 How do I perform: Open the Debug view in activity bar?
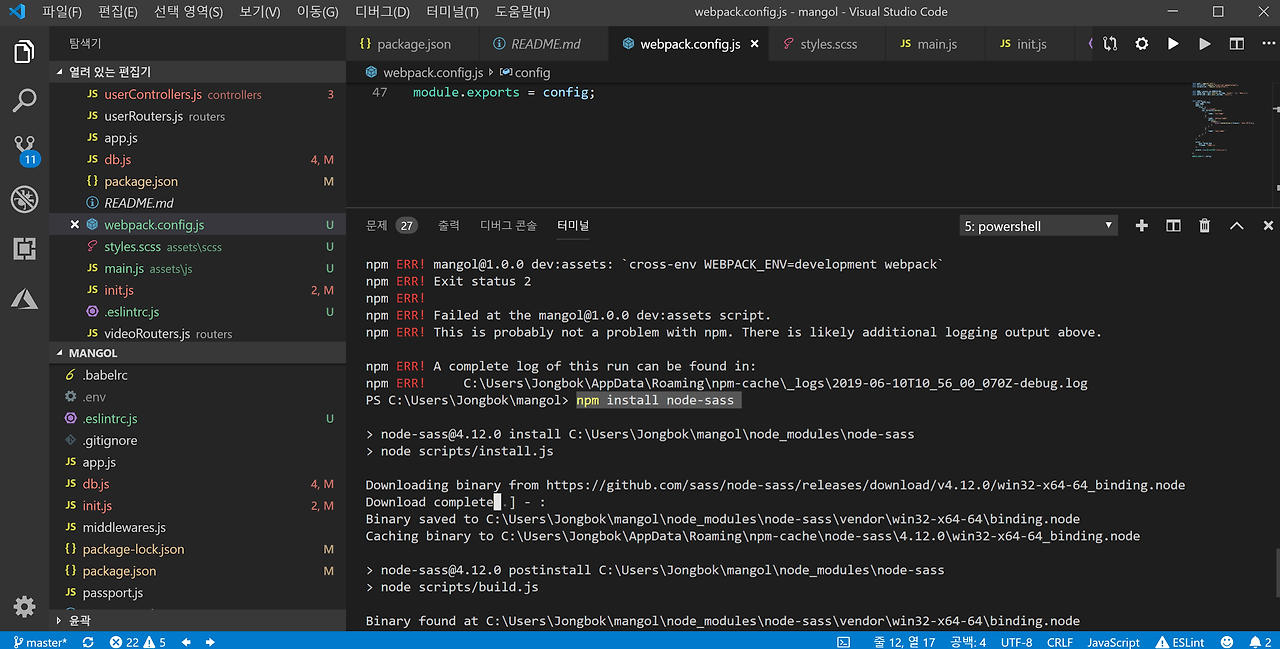pyautogui.click(x=24, y=199)
